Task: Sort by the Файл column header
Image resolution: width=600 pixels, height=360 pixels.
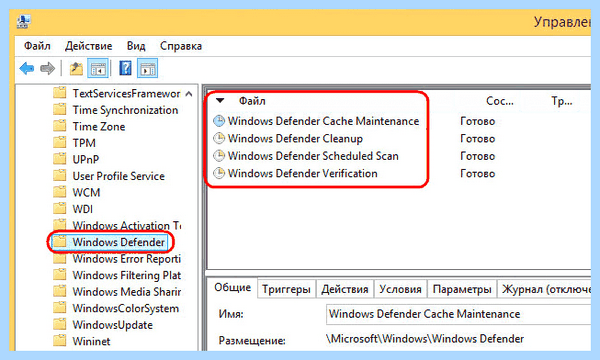Action: [x=252, y=101]
